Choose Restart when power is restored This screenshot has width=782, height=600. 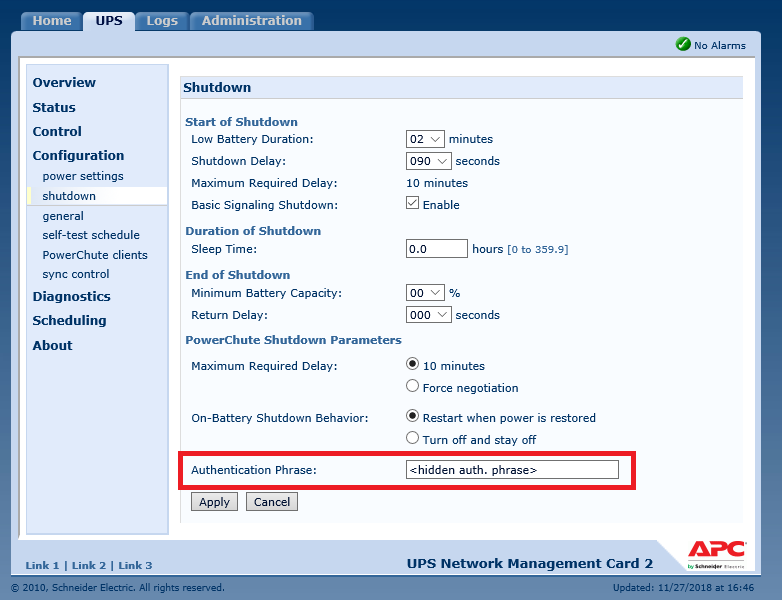click(x=412, y=415)
